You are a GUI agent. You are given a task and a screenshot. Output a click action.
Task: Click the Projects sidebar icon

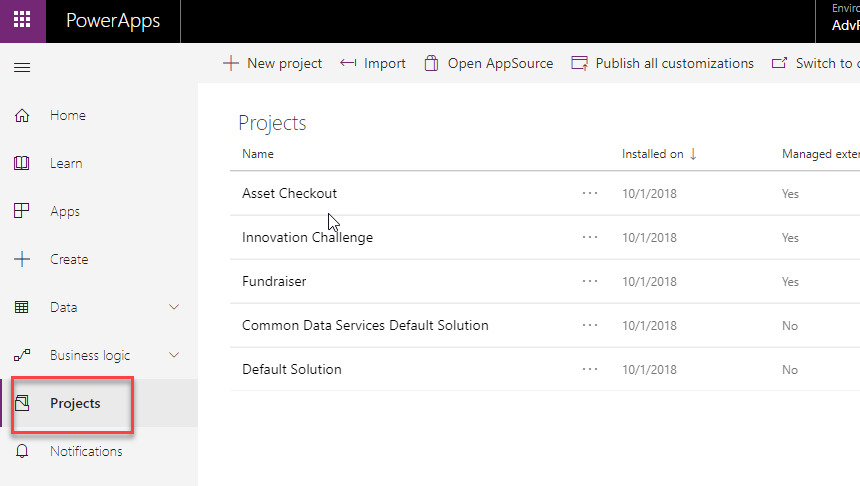coord(22,403)
